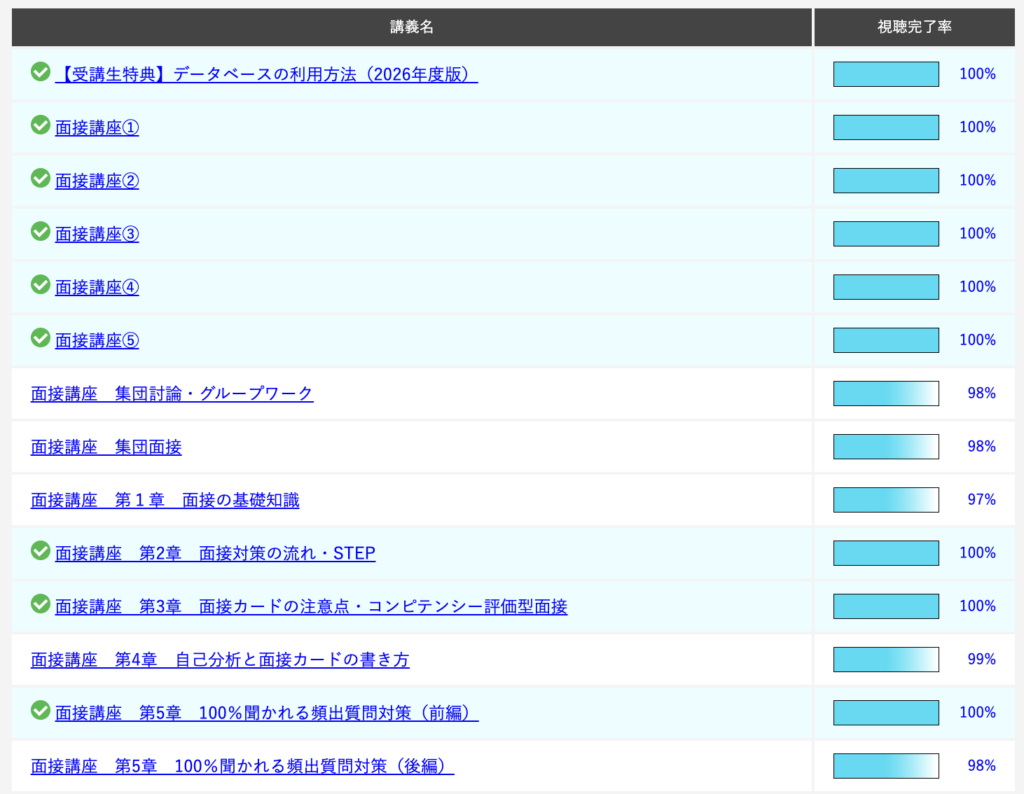Click checkmark beside 第3章 面接カードの注意点
This screenshot has width=1024, height=794.
point(40,604)
